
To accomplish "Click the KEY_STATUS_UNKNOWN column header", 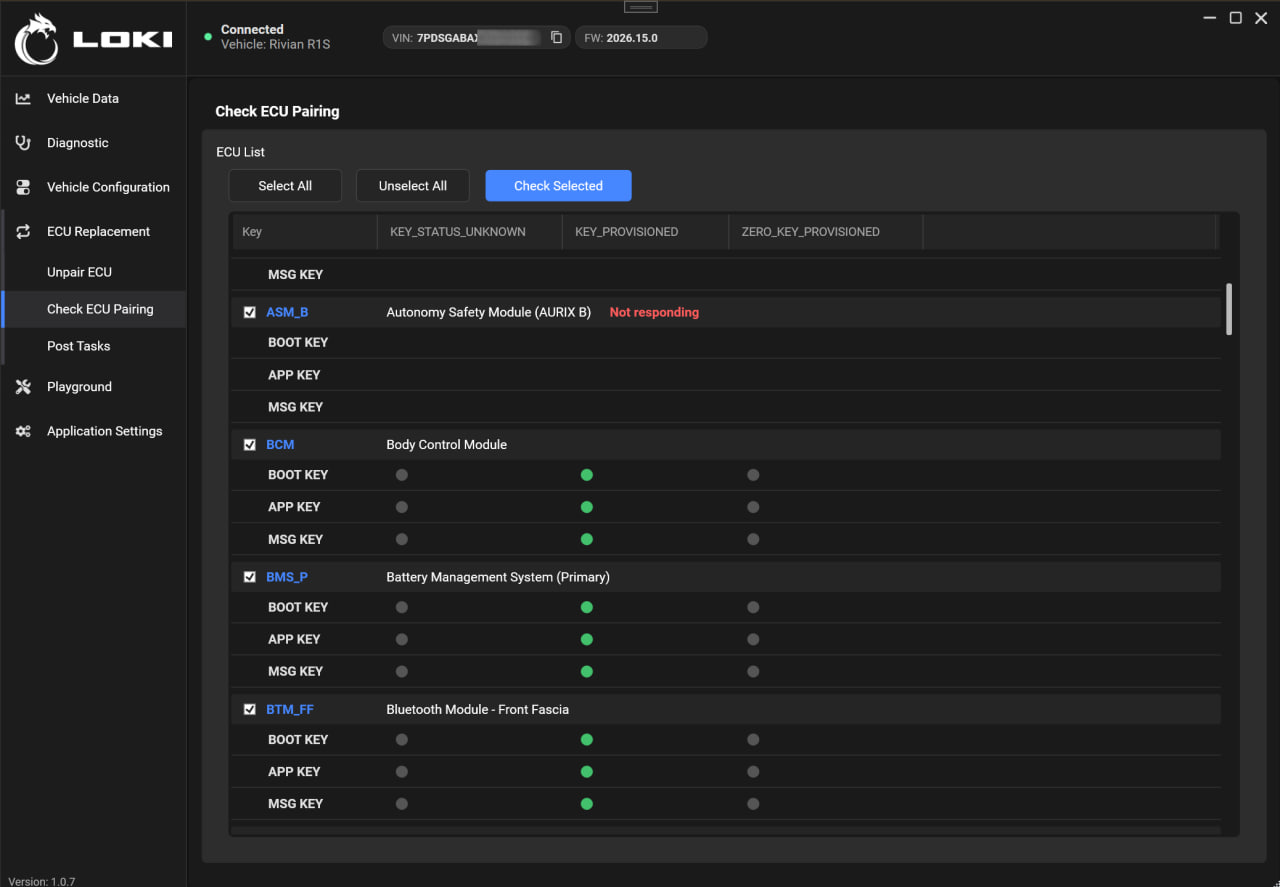I will [x=469, y=232].
